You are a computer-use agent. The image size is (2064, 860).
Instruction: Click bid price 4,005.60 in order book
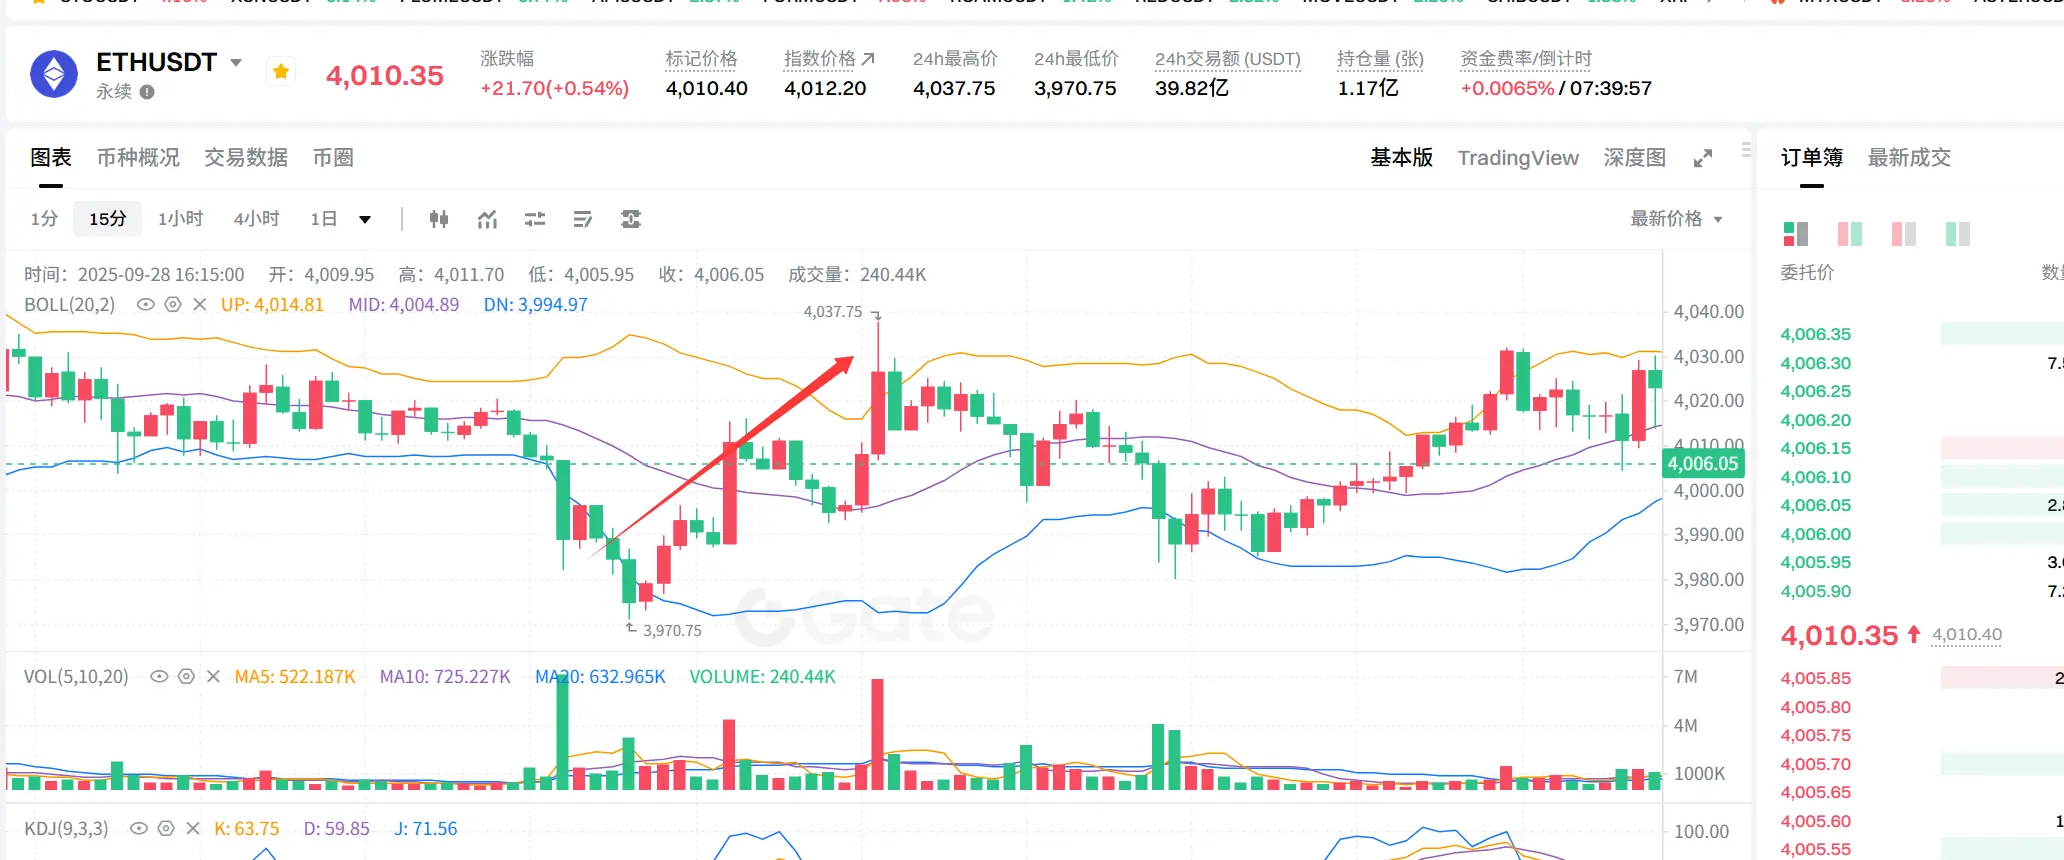(1815, 821)
